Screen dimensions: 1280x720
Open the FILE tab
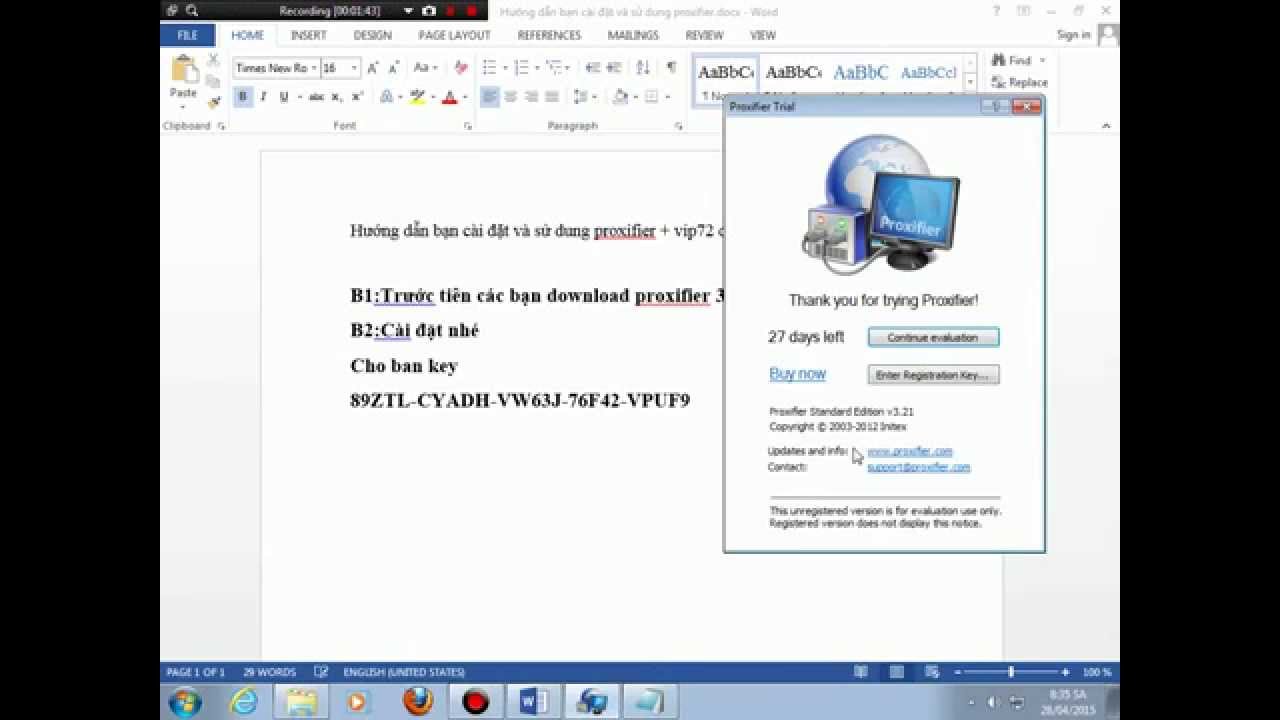click(x=187, y=35)
